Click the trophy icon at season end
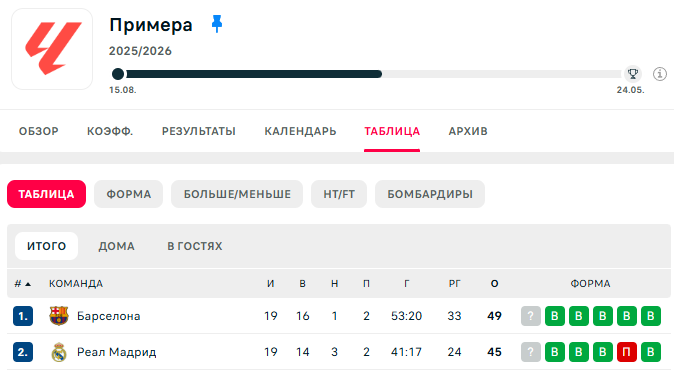 pos(633,74)
